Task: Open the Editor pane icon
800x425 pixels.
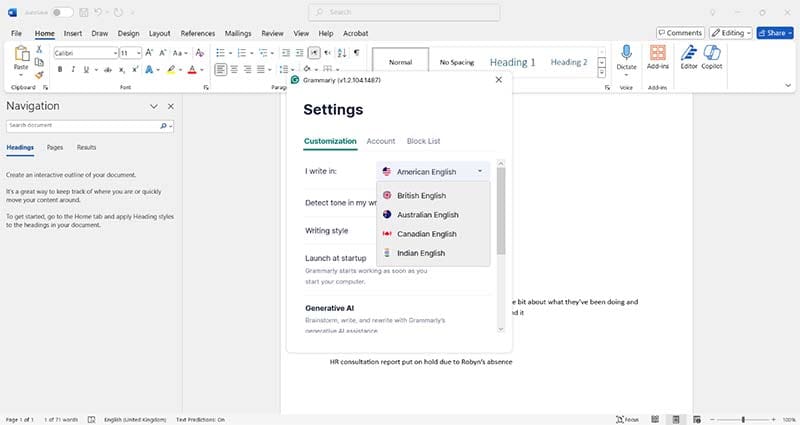Action: pyautogui.click(x=689, y=53)
